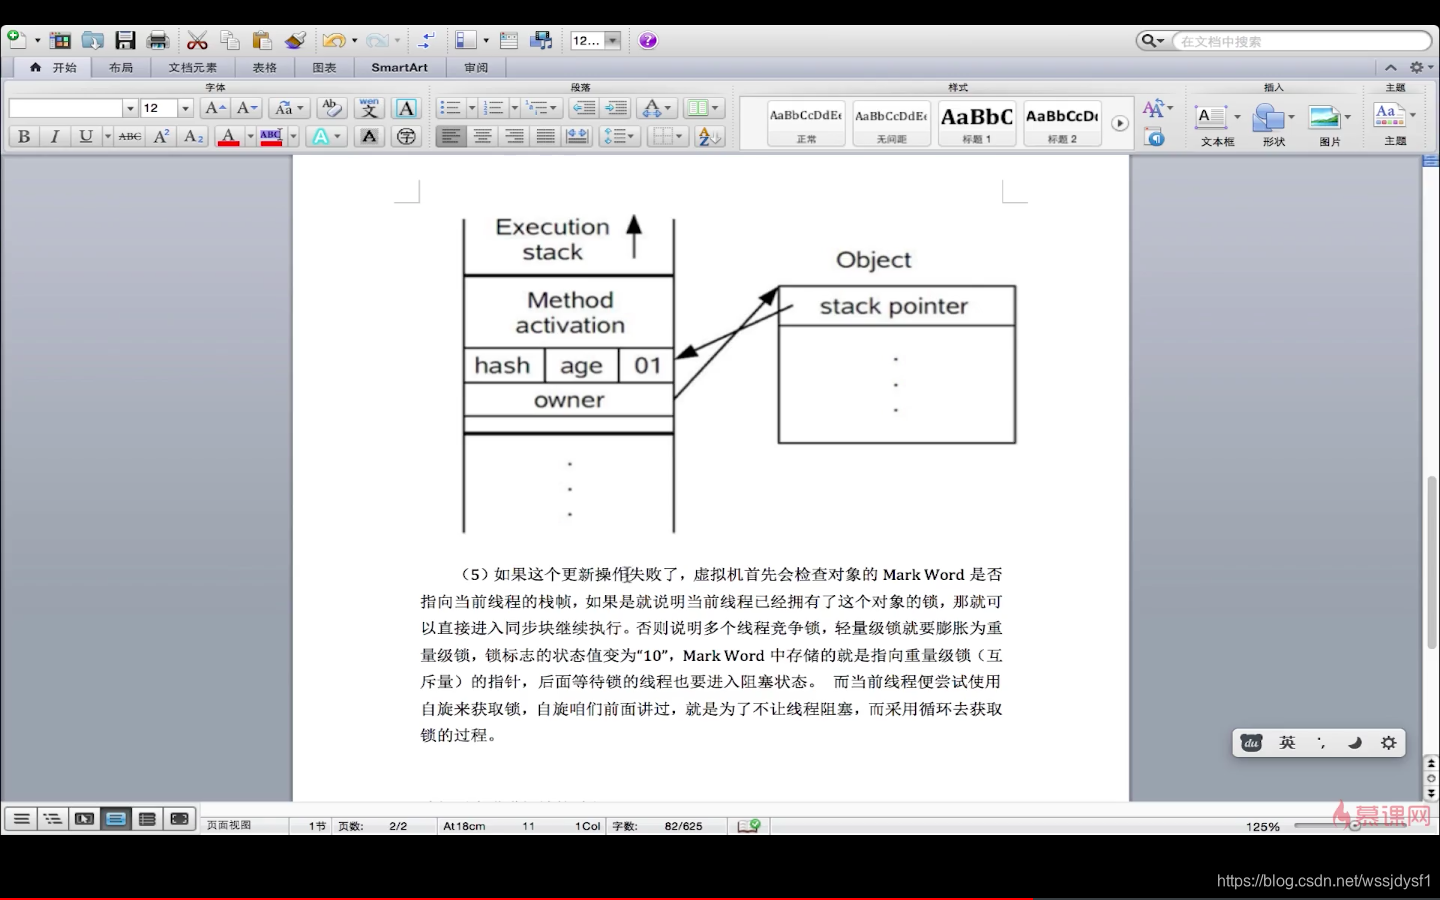Screen dimensions: 1440x900
Task: Switch to the SmartArt tab
Action: click(399, 67)
